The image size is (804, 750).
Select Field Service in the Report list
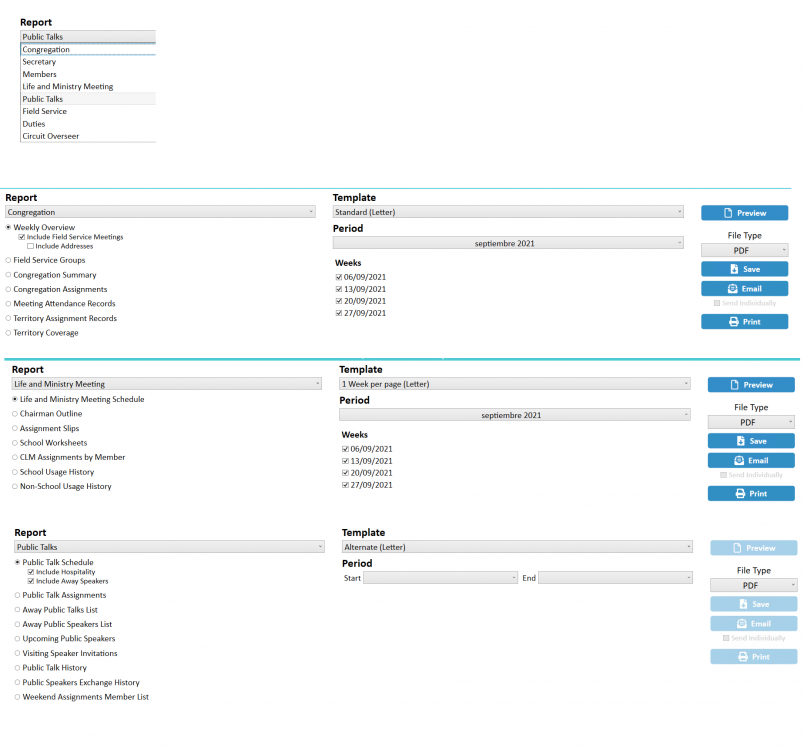44,111
